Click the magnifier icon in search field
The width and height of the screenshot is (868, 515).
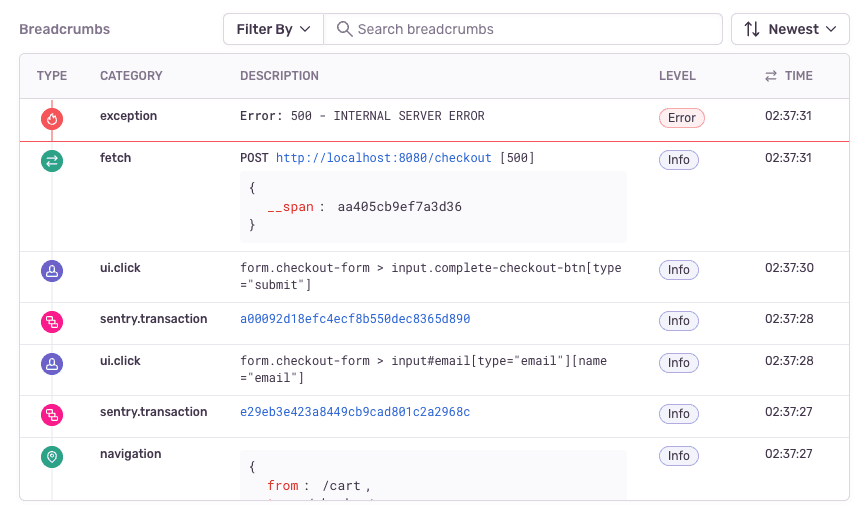coord(344,29)
